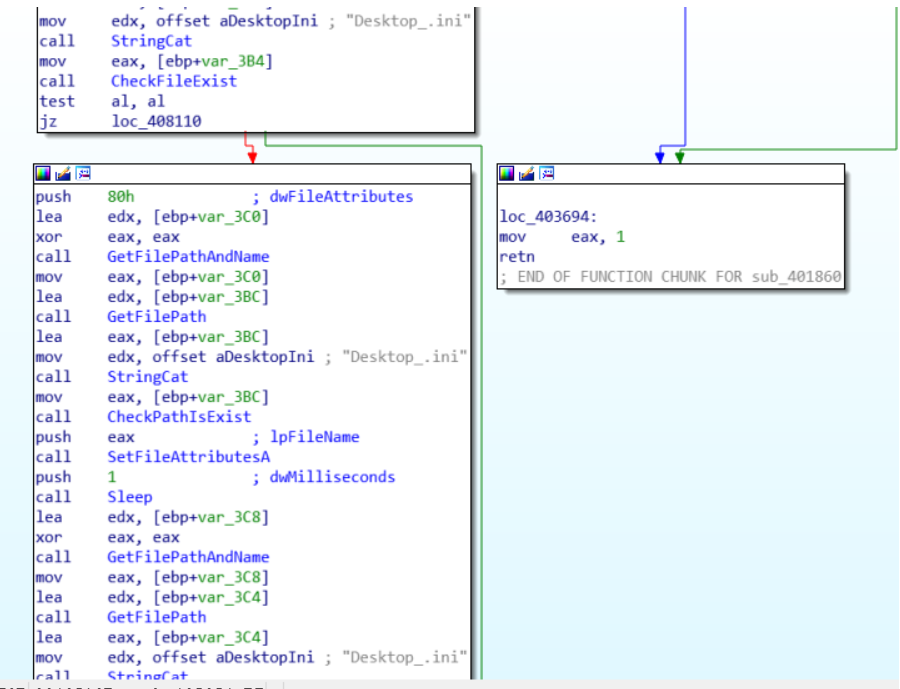The image size is (900, 689).
Task: Click pencil edit icon on loc_403694 block
Action: tap(527, 173)
